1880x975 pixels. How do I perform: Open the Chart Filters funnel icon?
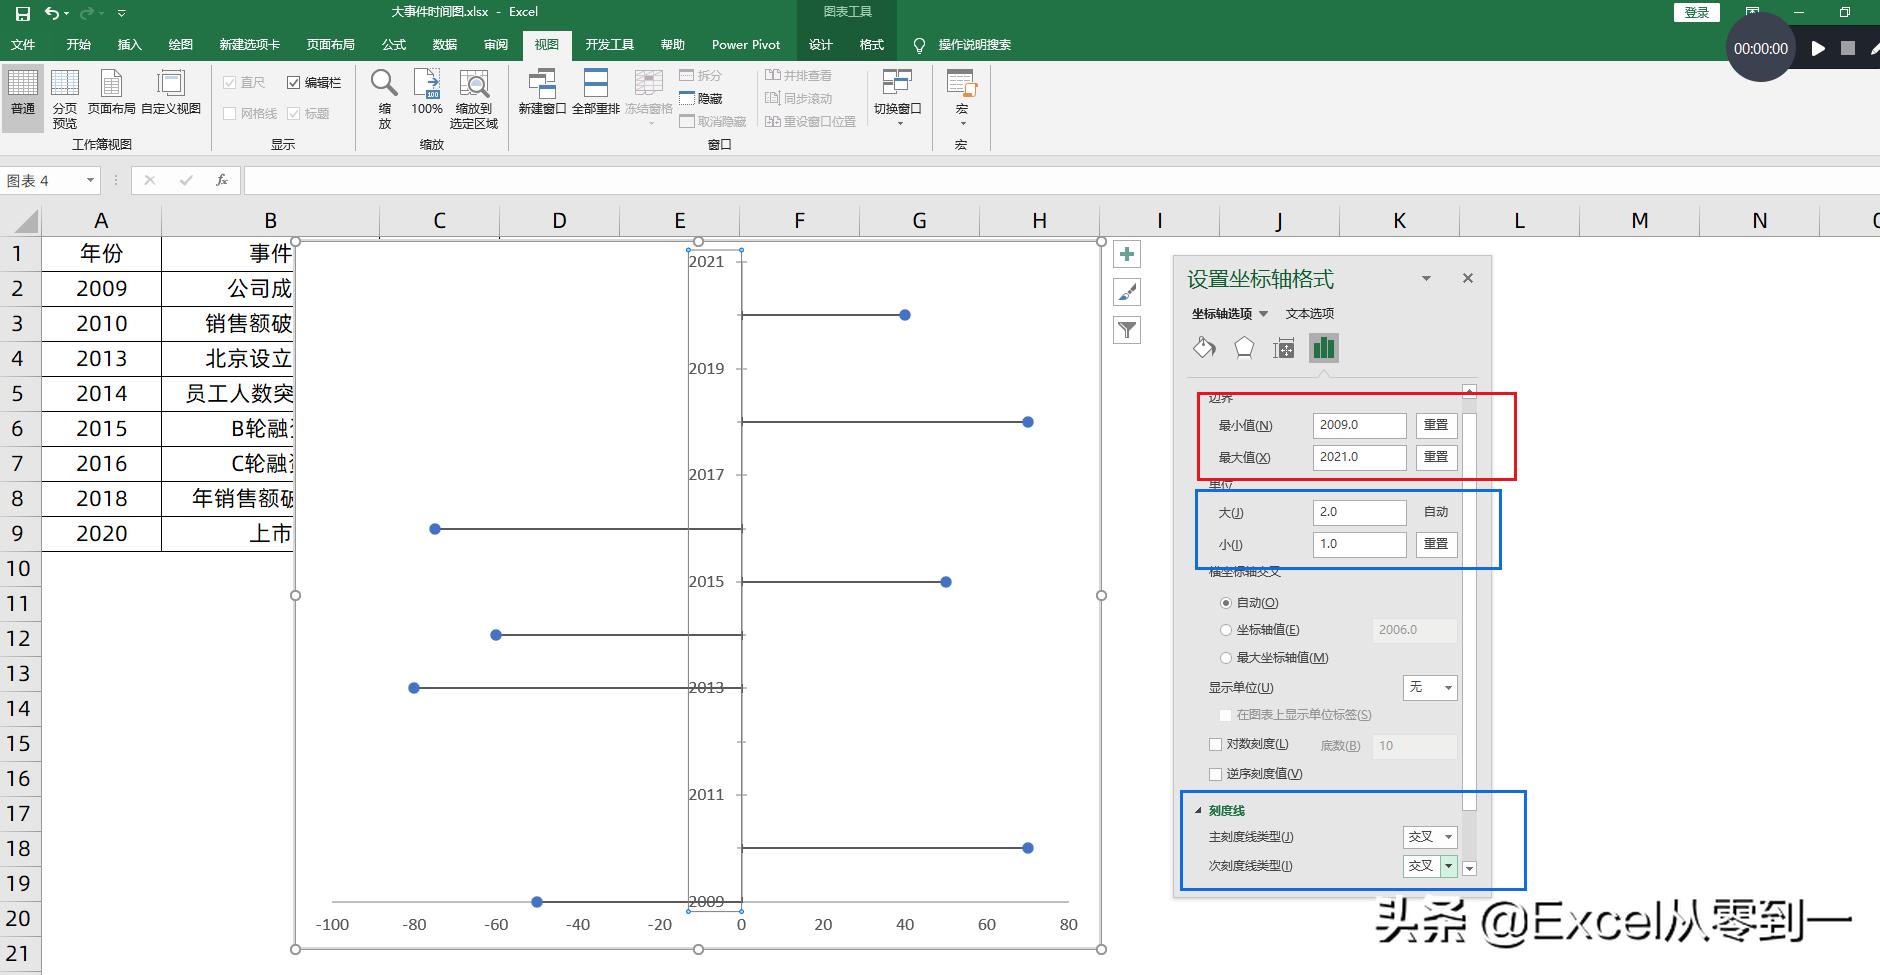click(x=1127, y=331)
